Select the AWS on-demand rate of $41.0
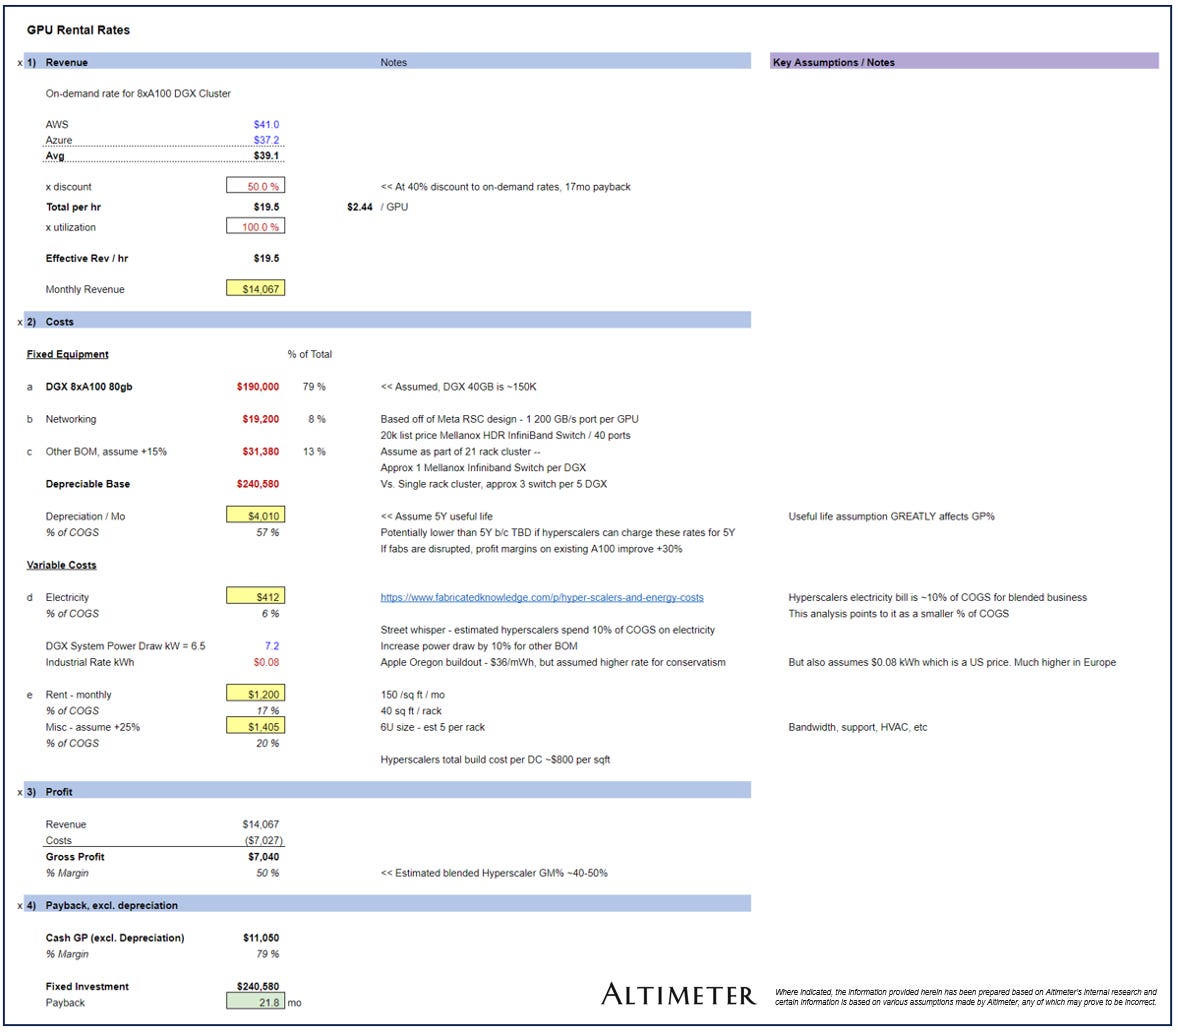 (268, 124)
